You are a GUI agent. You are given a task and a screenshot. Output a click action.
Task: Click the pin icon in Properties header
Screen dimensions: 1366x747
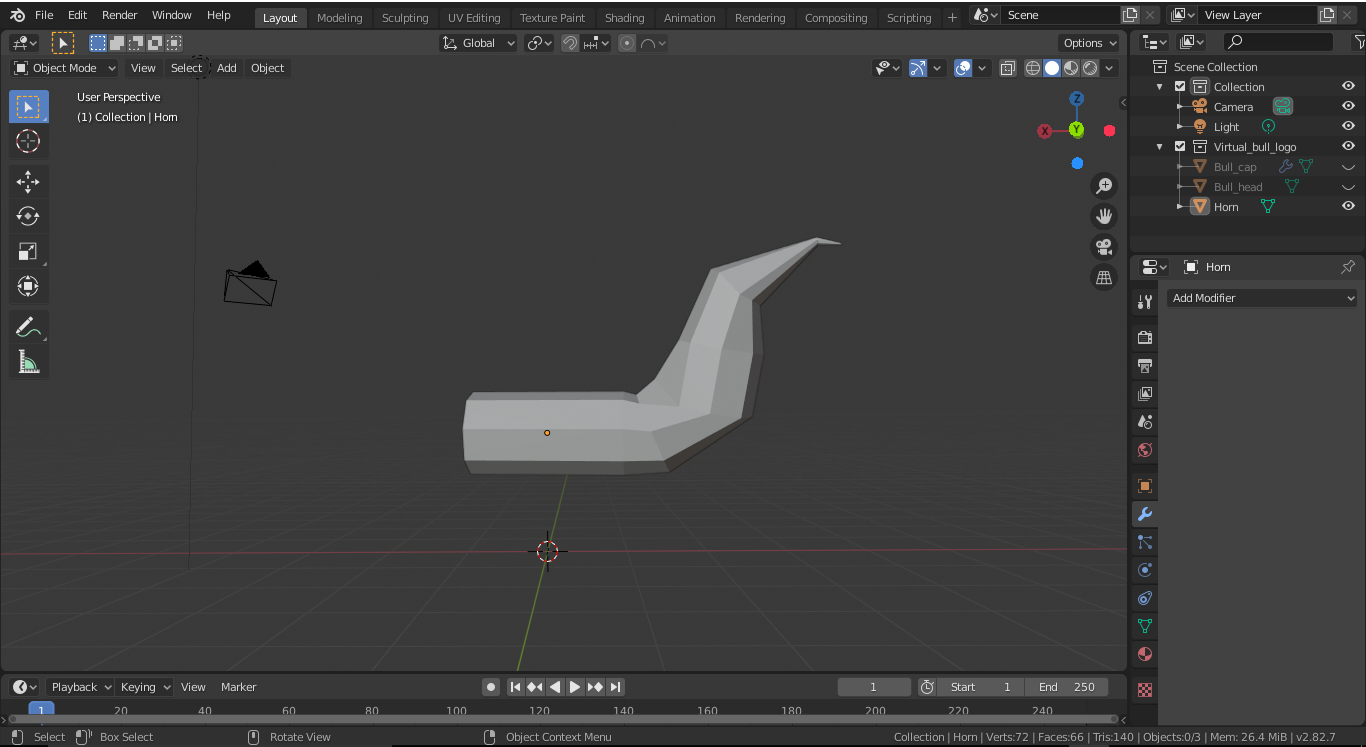[x=1347, y=267]
